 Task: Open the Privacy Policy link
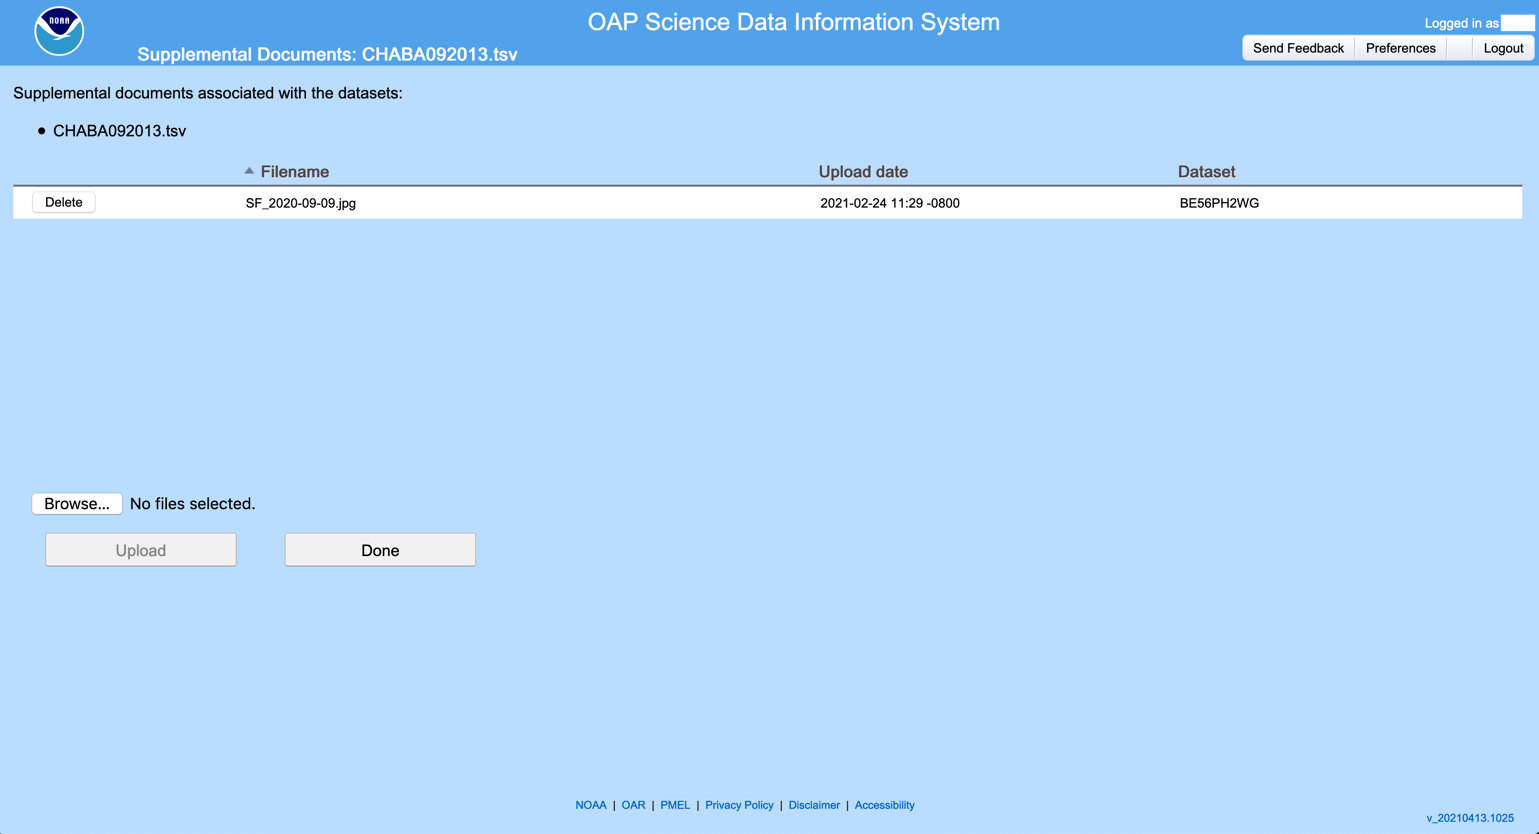coord(739,805)
